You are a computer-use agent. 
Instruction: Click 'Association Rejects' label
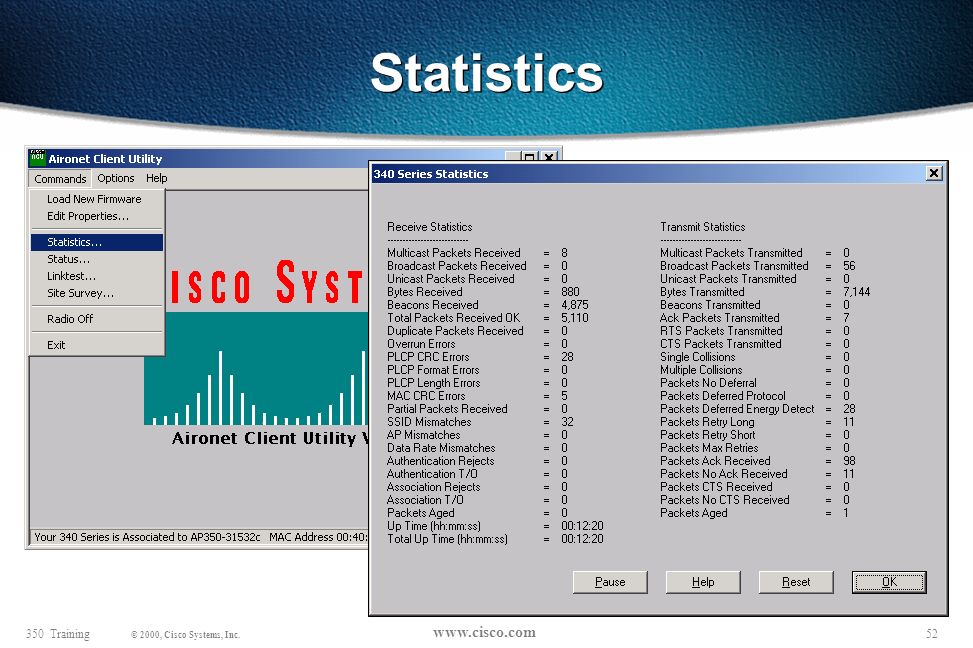tap(433, 487)
